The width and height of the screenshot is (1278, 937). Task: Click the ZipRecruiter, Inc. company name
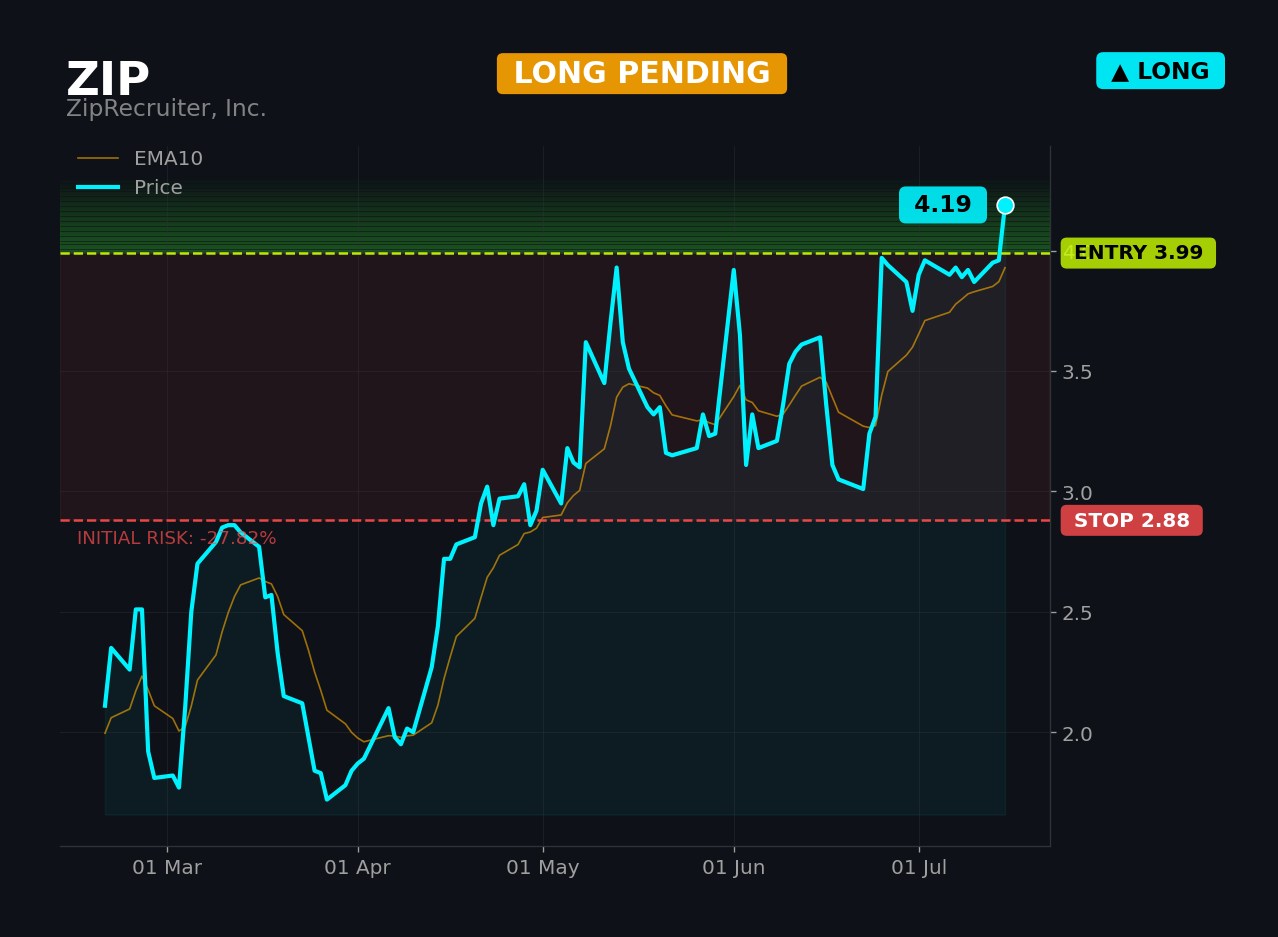pyautogui.click(x=166, y=109)
